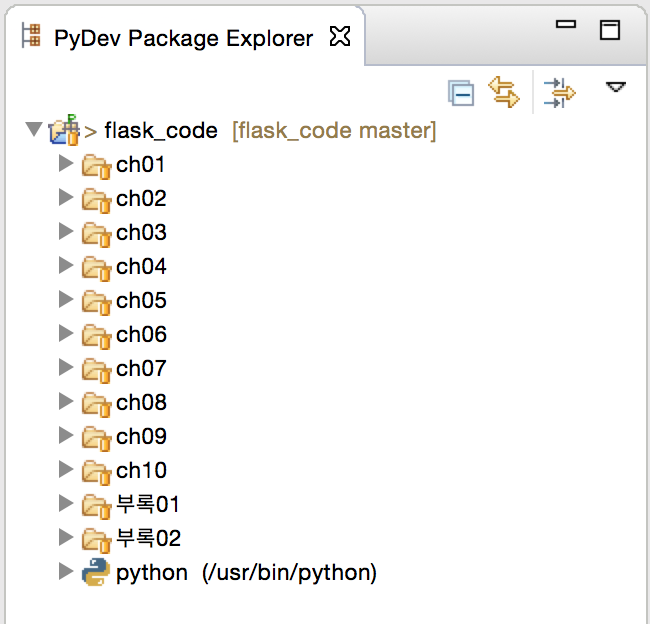Click the ch03 folder icon

96,235
